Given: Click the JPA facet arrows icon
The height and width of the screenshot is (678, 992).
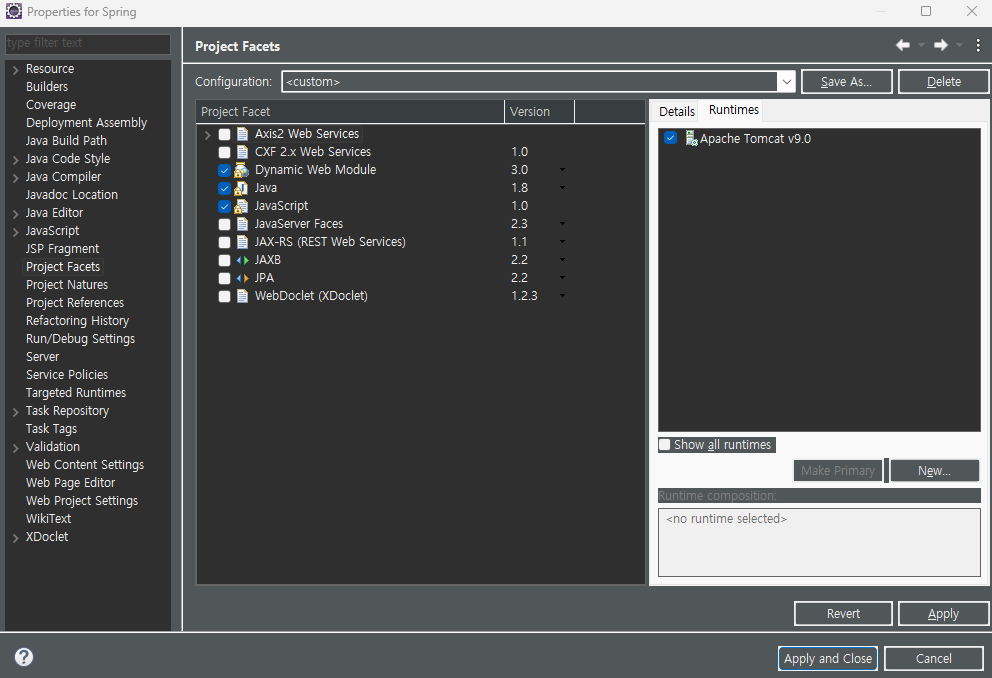Looking at the screenshot, I should pos(242,278).
